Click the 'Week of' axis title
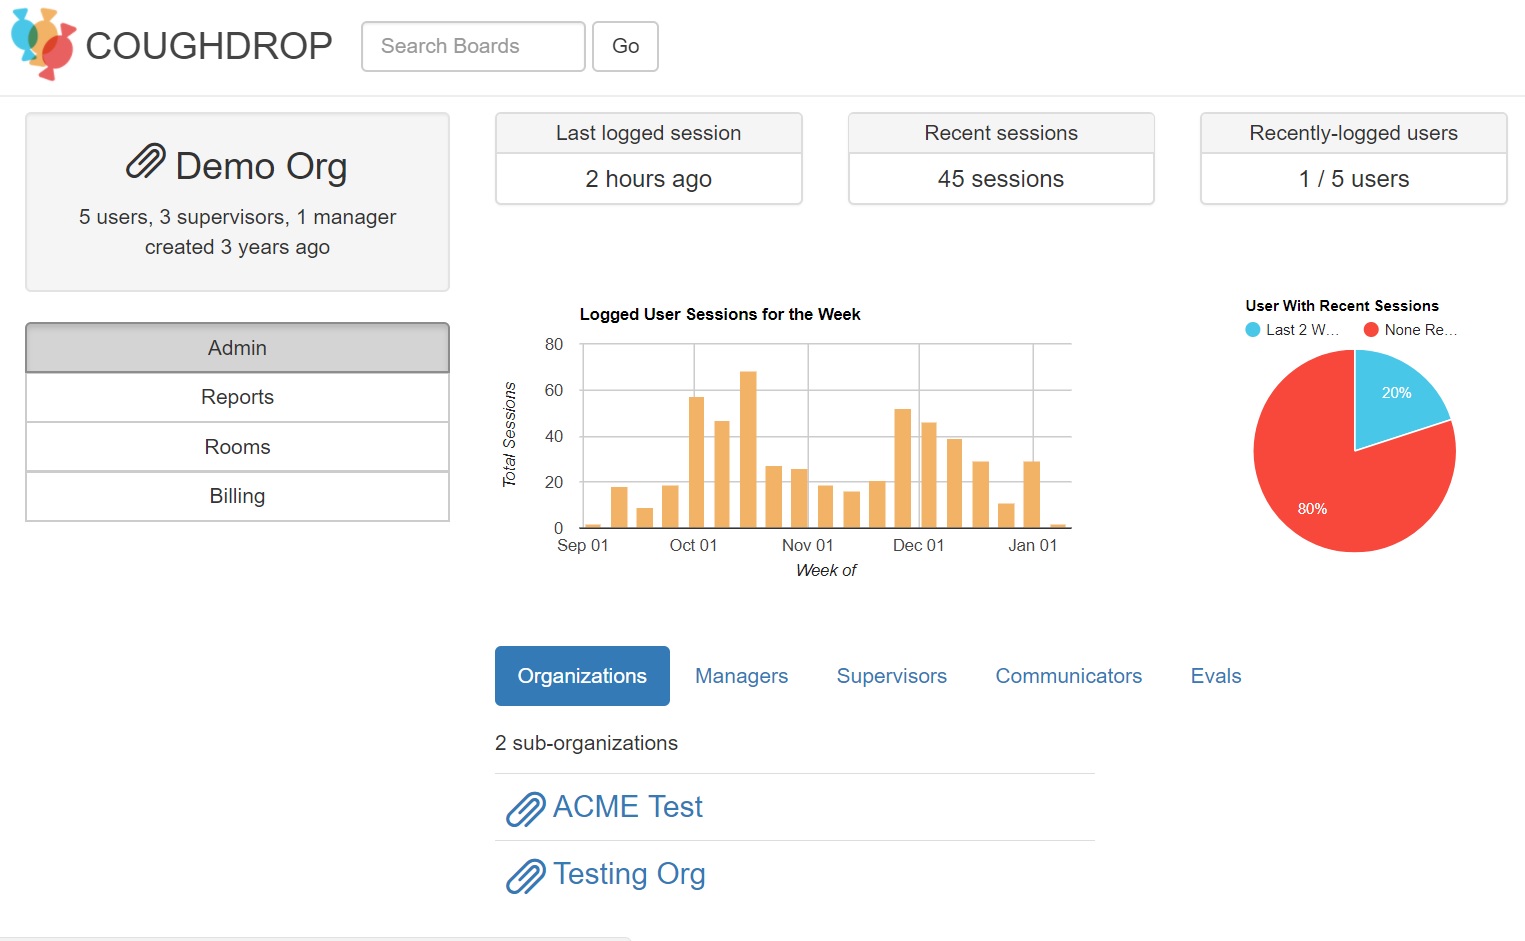Image resolution: width=1525 pixels, height=941 pixels. (826, 570)
